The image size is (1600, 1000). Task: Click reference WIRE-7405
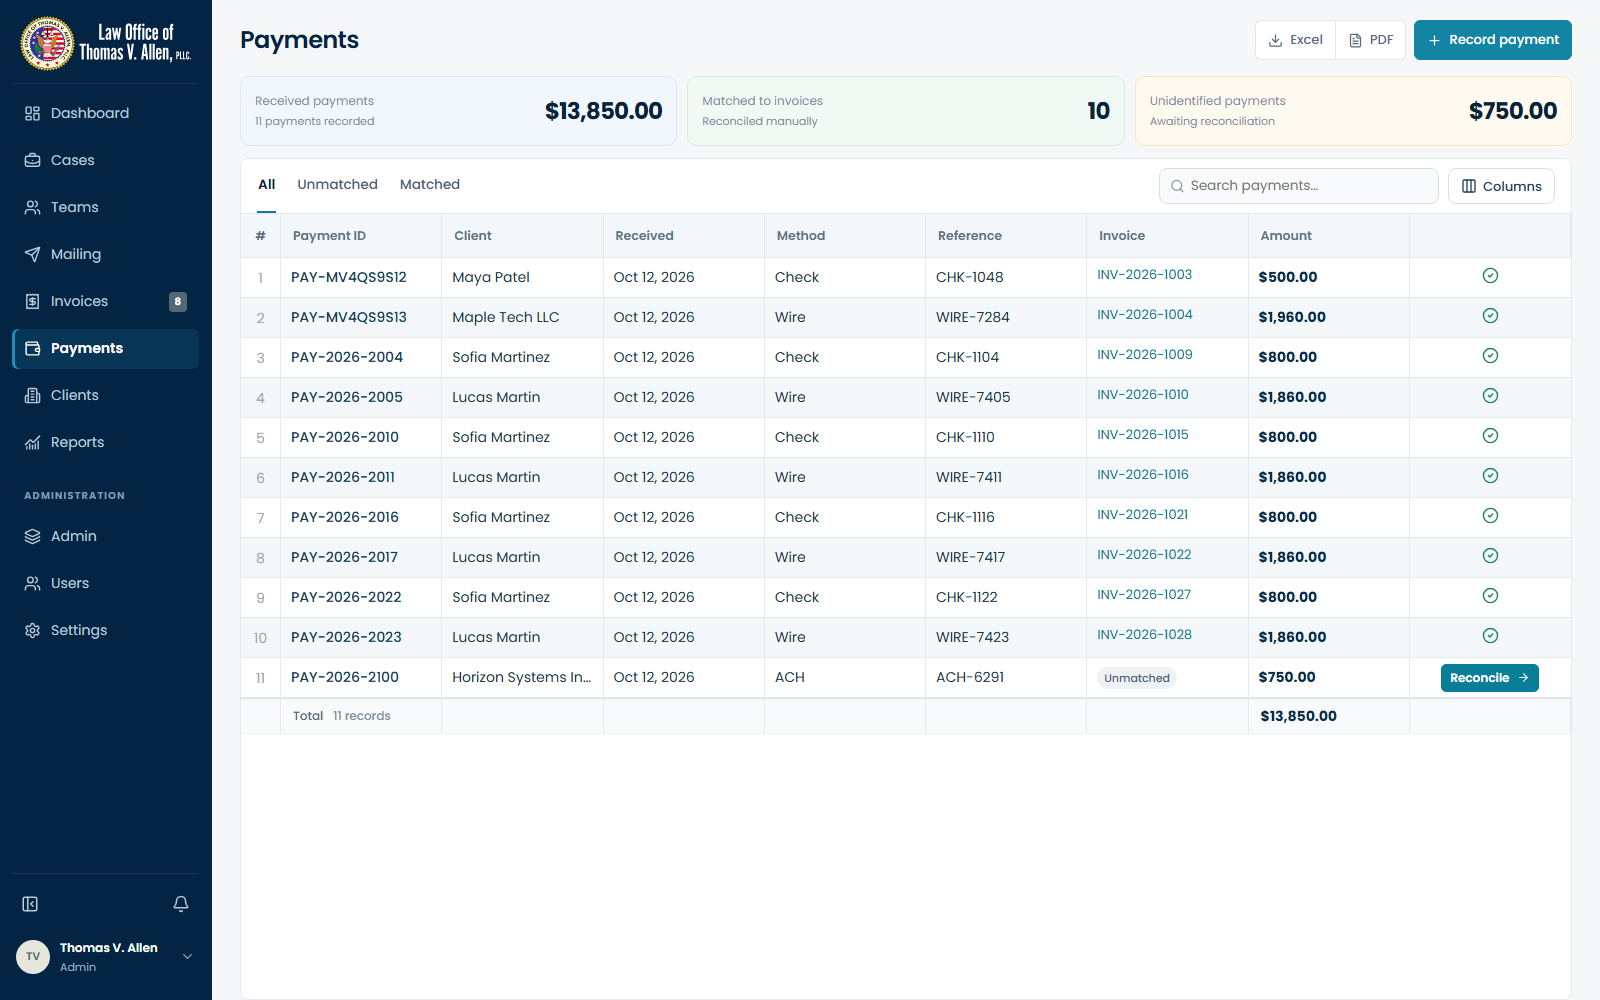[x=973, y=397]
